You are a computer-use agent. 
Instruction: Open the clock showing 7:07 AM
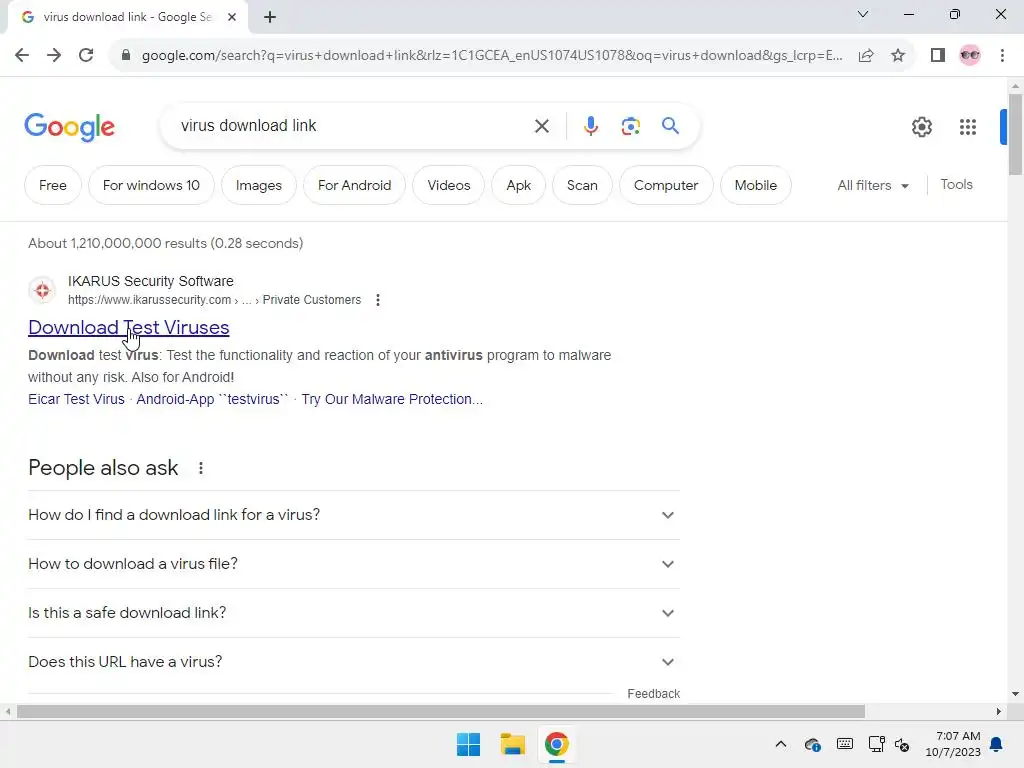[953, 744]
